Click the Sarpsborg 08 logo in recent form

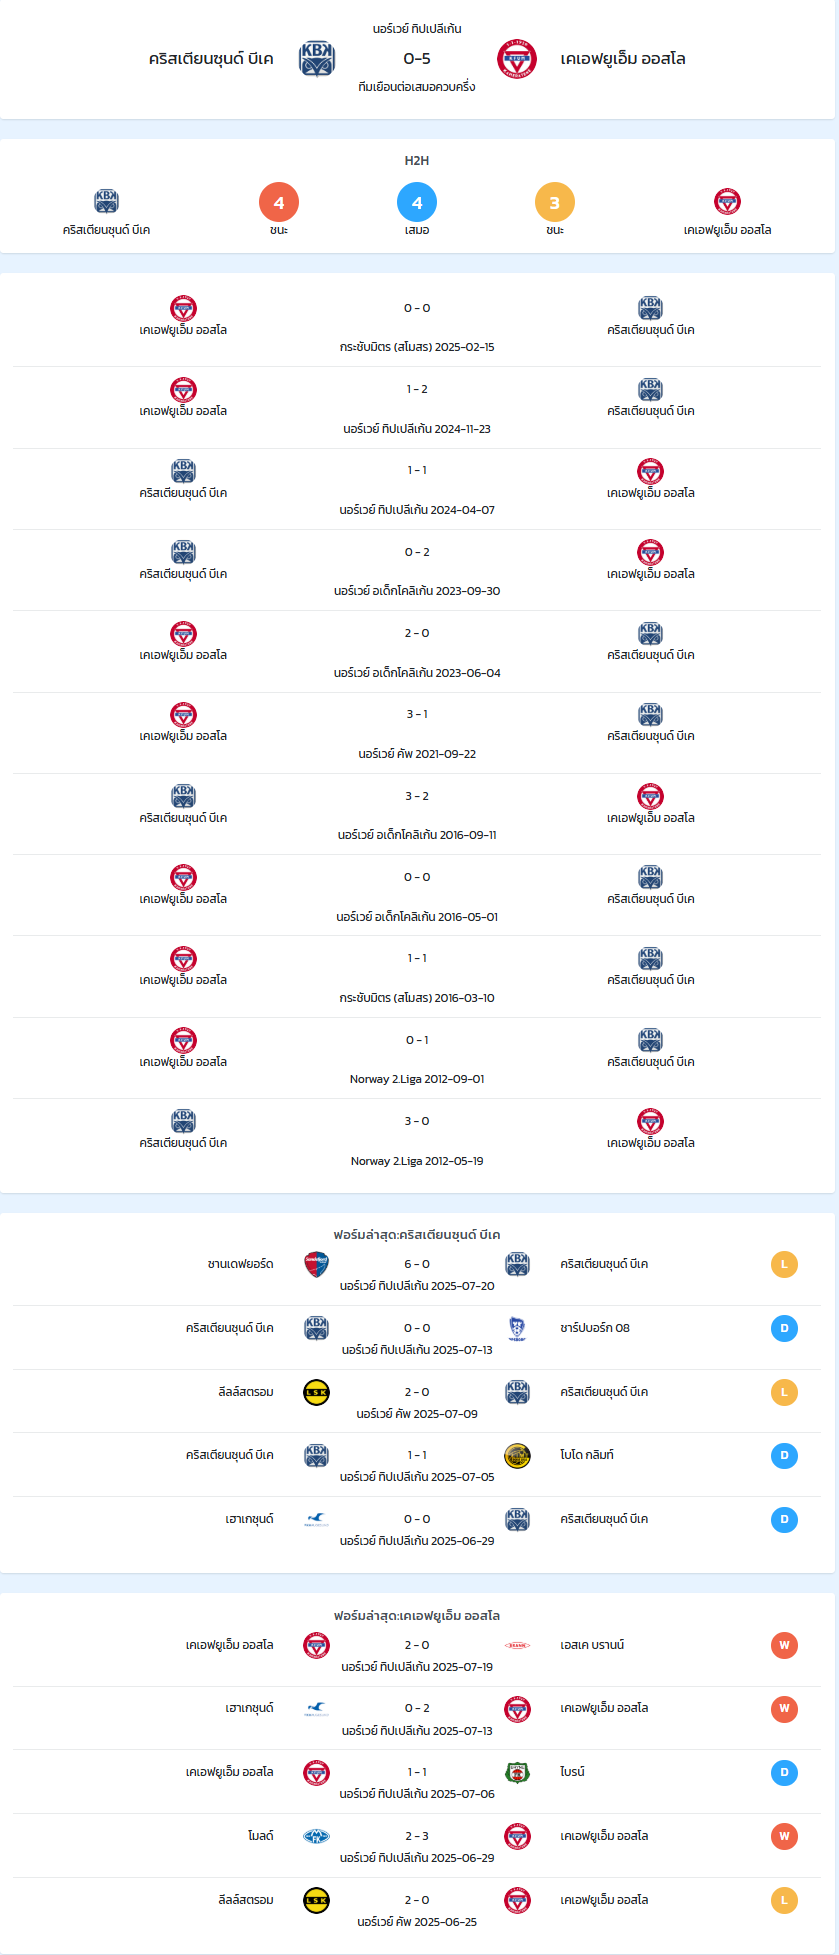tap(517, 1328)
